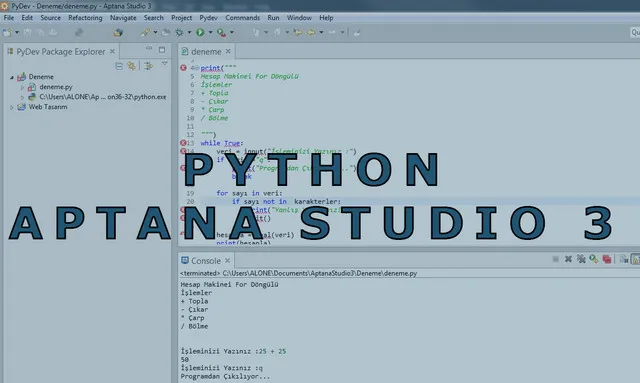This screenshot has width=640, height=383.
Task: Close the deneme editor tab
Action: [x=228, y=51]
